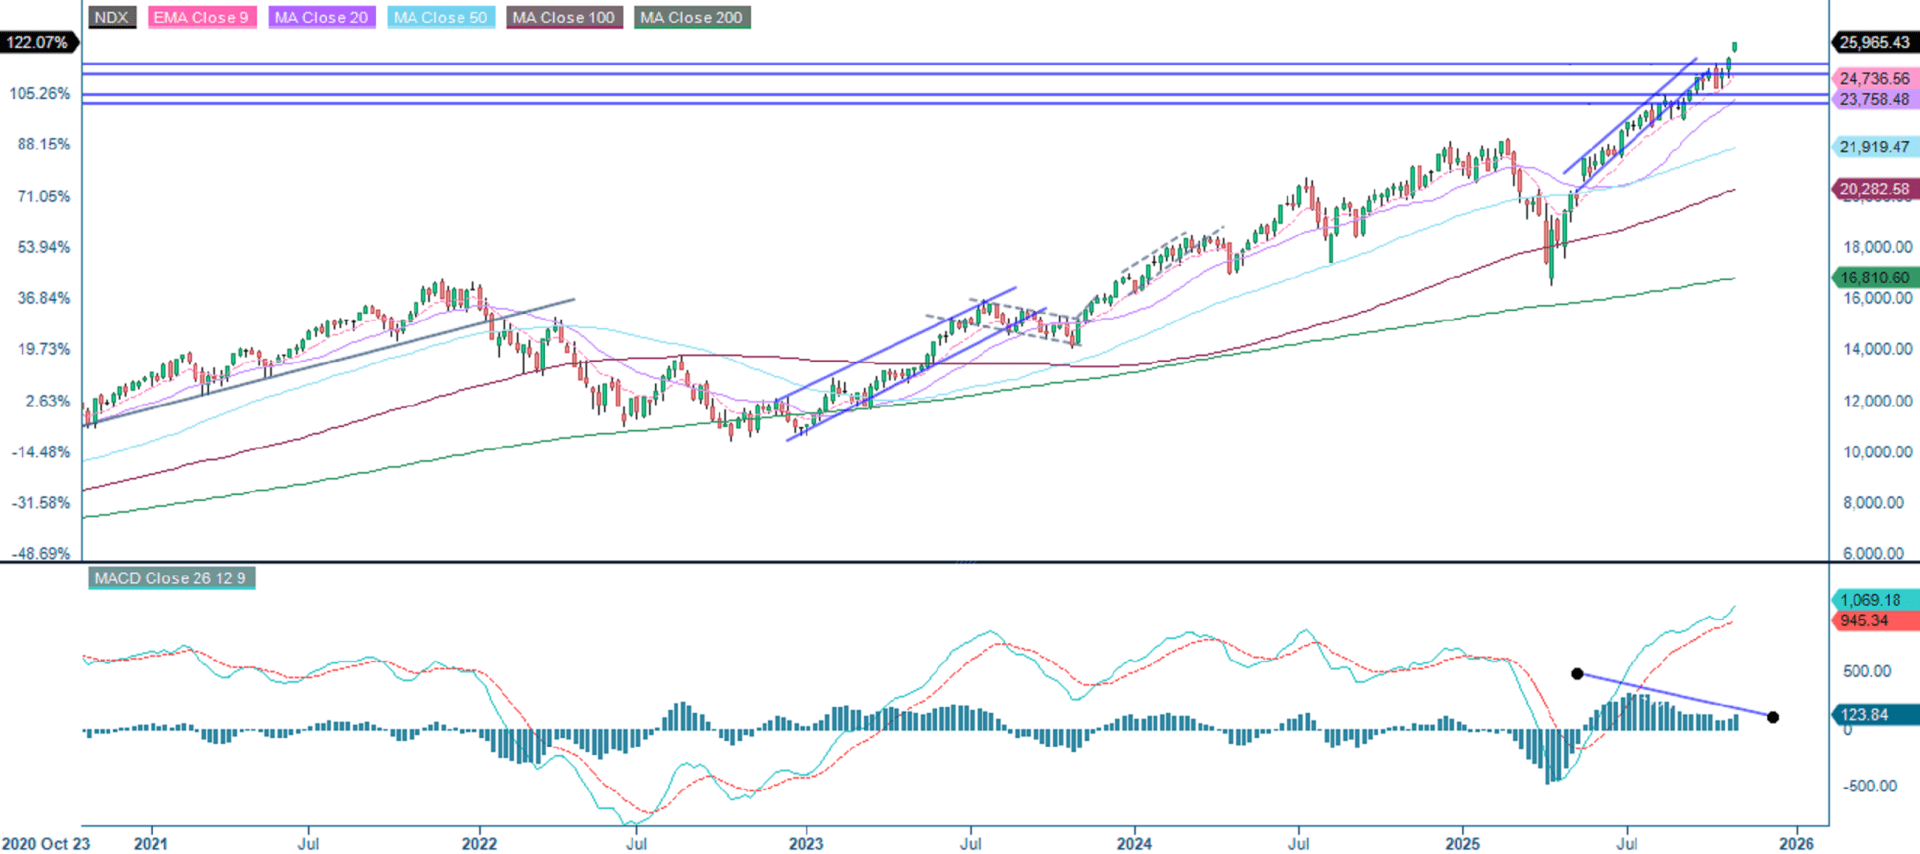The height and width of the screenshot is (854, 1920).
Task: Click the 36.84% percent axis label
Action: point(44,298)
